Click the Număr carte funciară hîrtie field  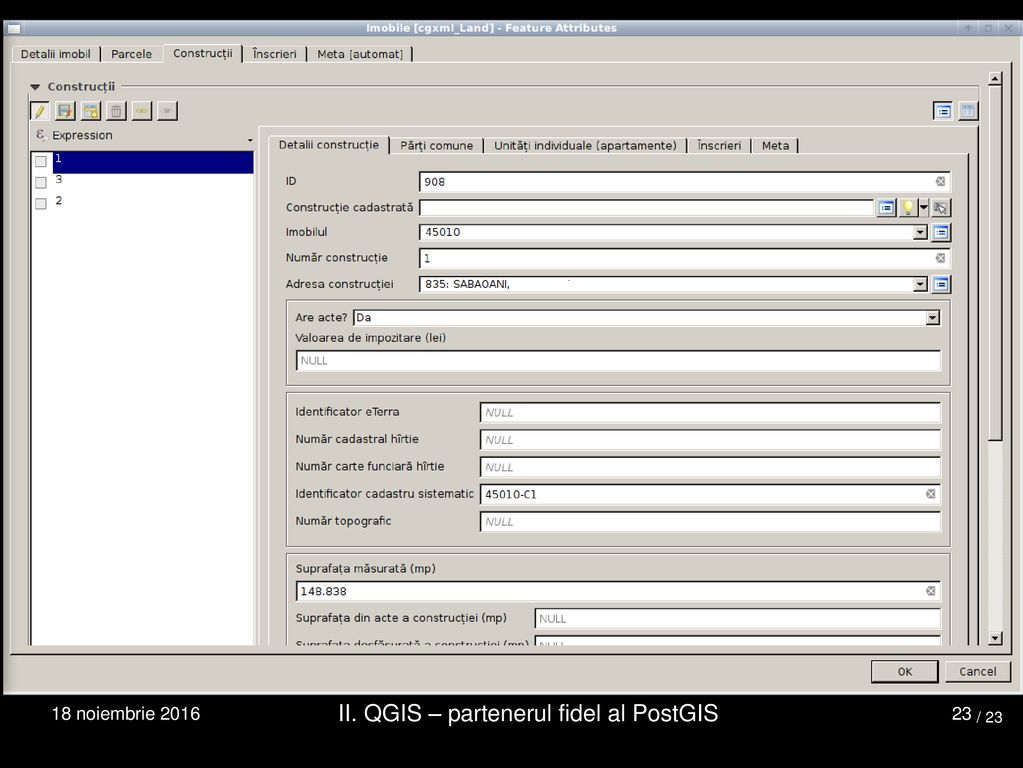pos(710,467)
